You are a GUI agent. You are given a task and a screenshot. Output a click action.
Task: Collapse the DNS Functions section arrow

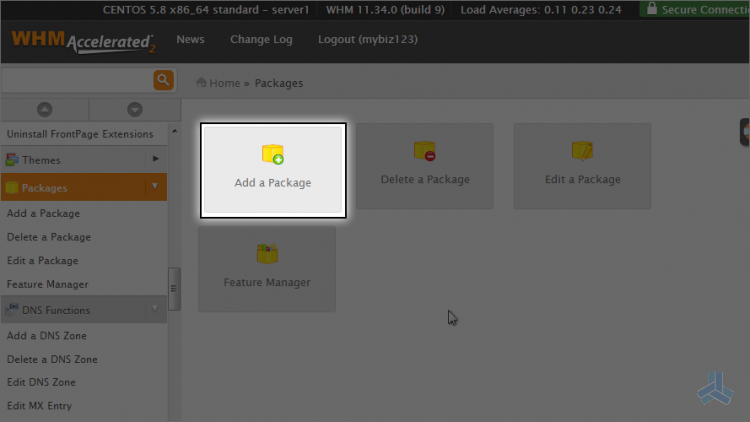[x=155, y=309]
